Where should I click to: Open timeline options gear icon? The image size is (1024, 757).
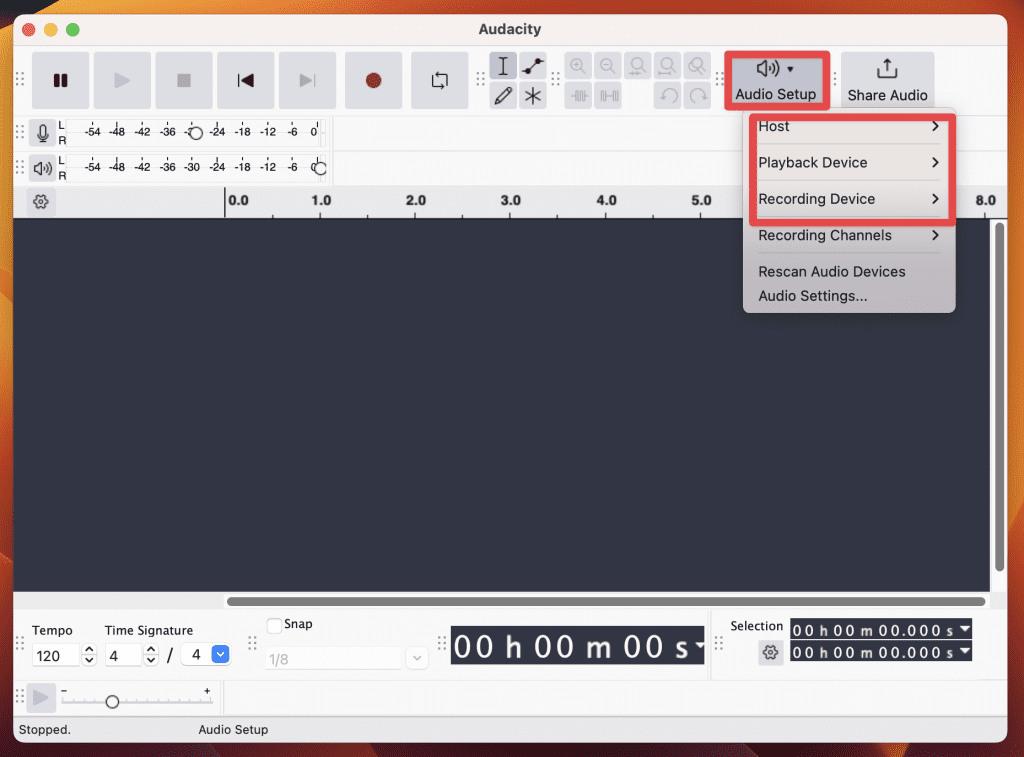(41, 202)
